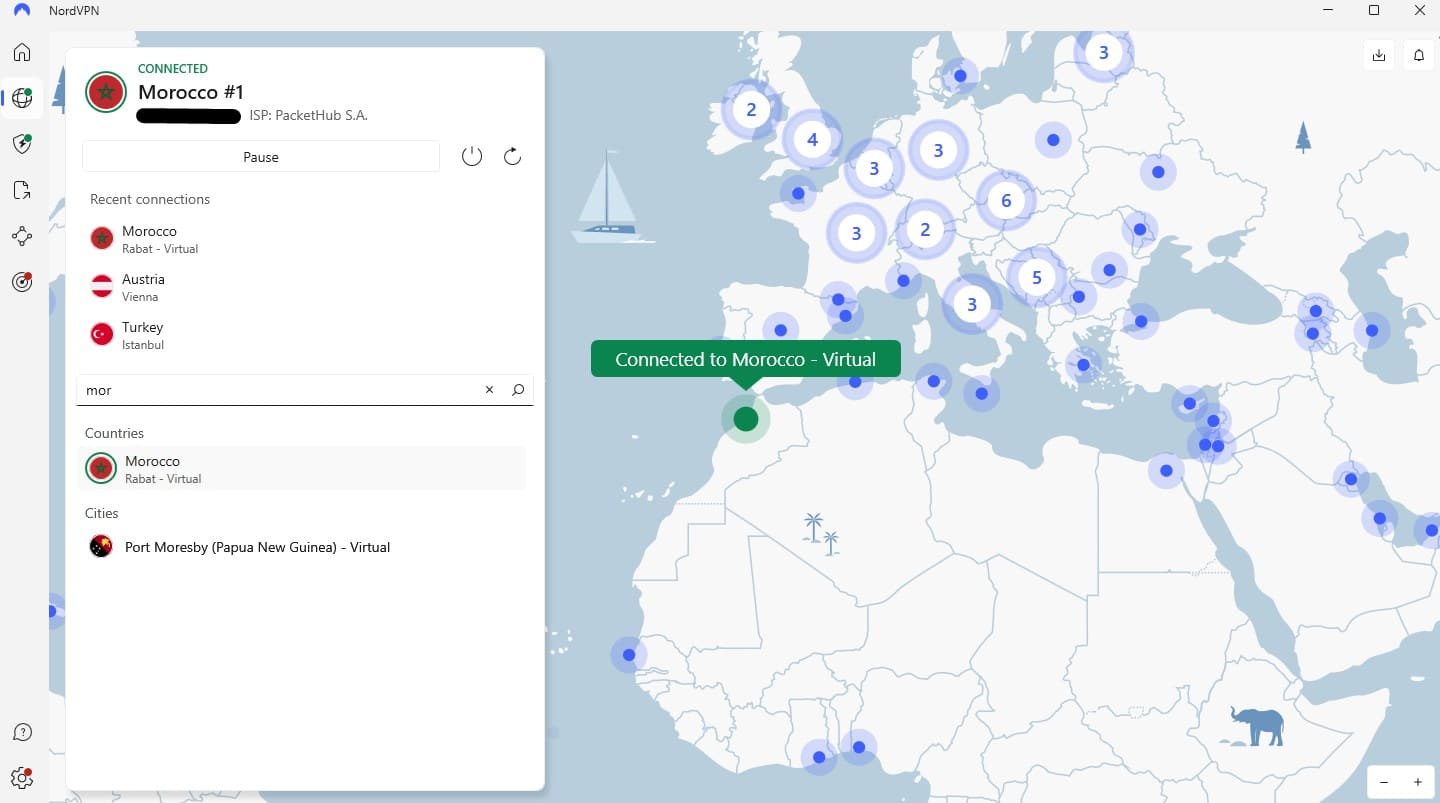The width and height of the screenshot is (1440, 803).
Task: Open the help question mark icon
Action: pyautogui.click(x=22, y=732)
